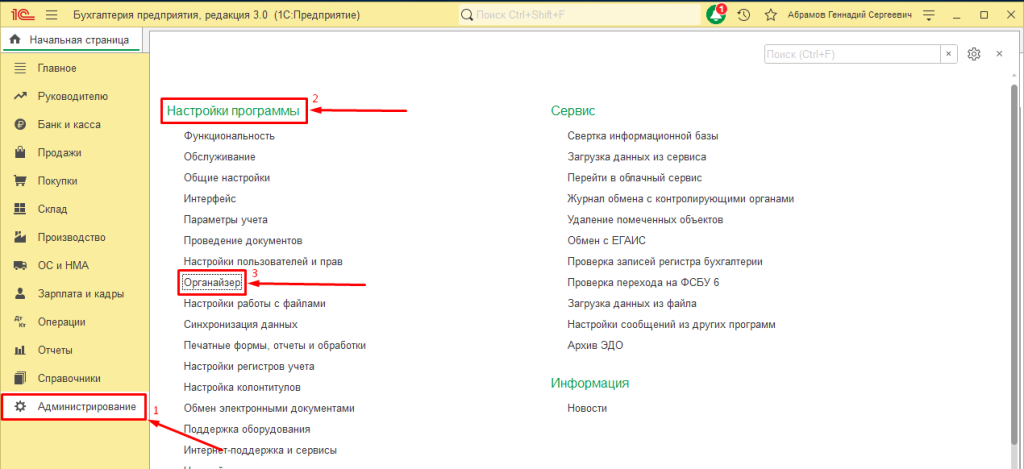
Task: Open Свертка информационной базы link
Action: coord(643,136)
